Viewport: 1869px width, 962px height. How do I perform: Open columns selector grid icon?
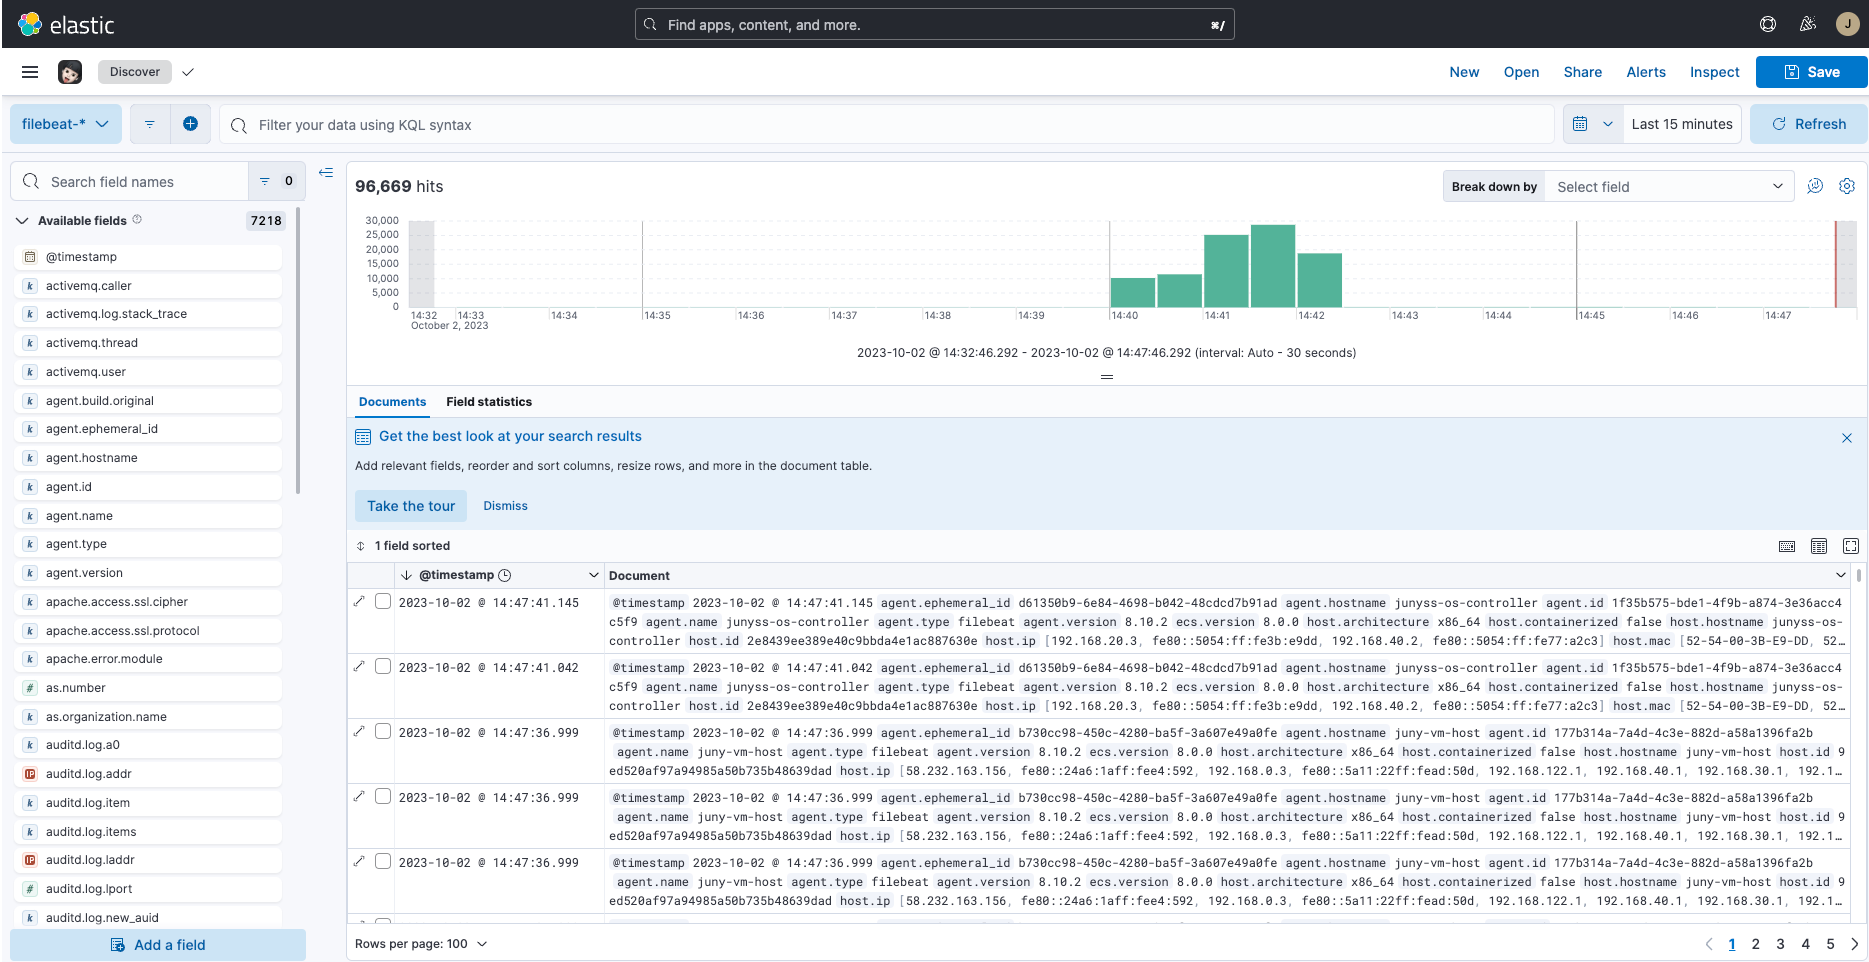[1819, 546]
